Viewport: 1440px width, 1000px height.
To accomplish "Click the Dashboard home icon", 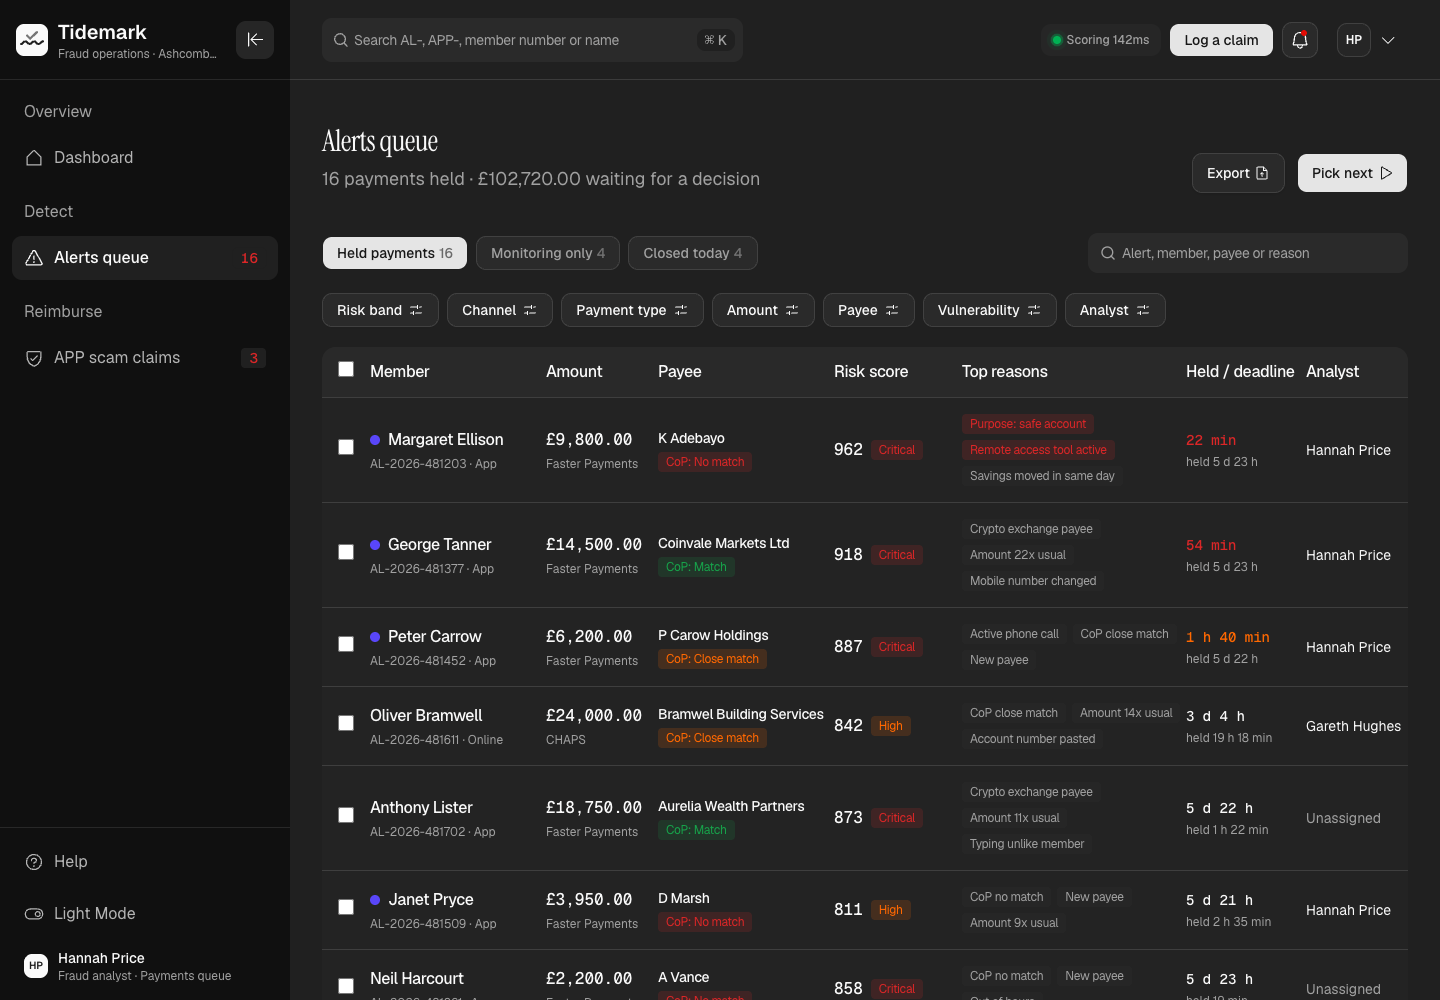I will tap(34, 158).
